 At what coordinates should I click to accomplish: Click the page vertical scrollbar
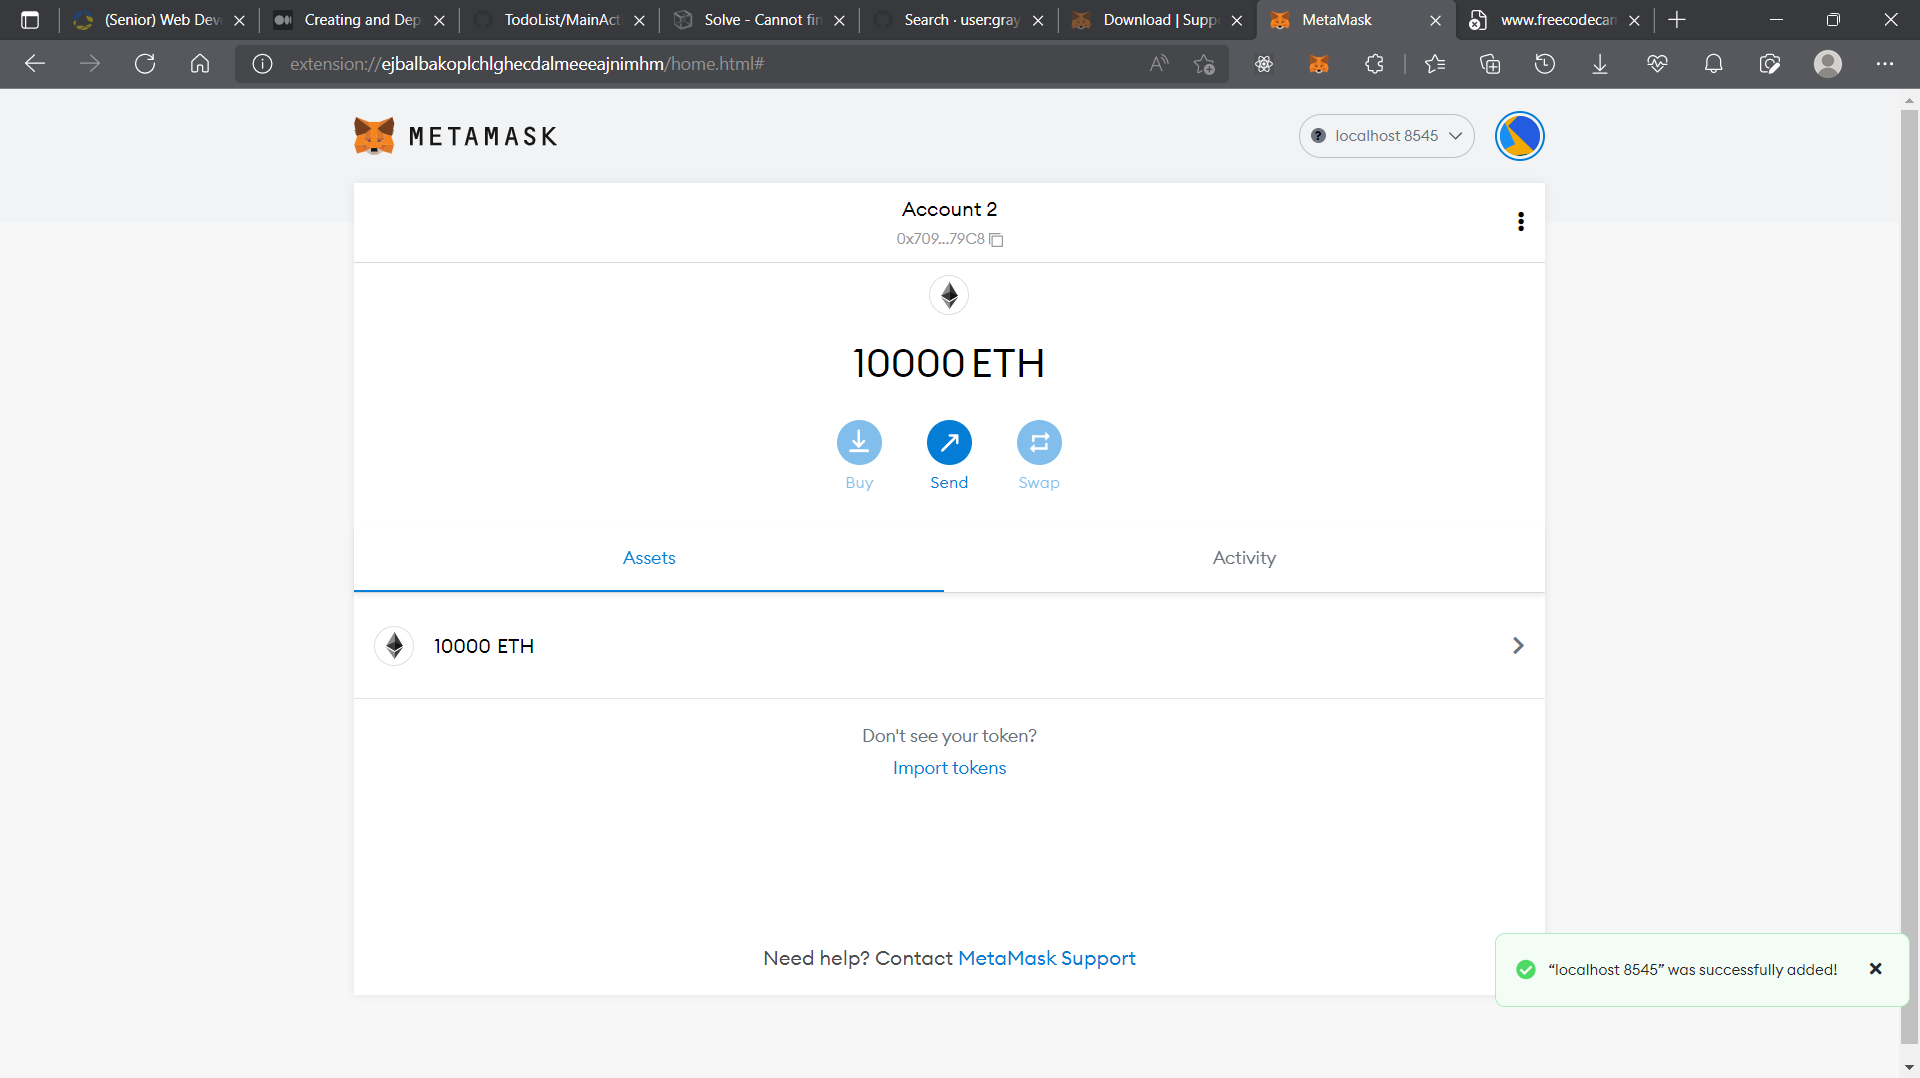(x=1909, y=575)
